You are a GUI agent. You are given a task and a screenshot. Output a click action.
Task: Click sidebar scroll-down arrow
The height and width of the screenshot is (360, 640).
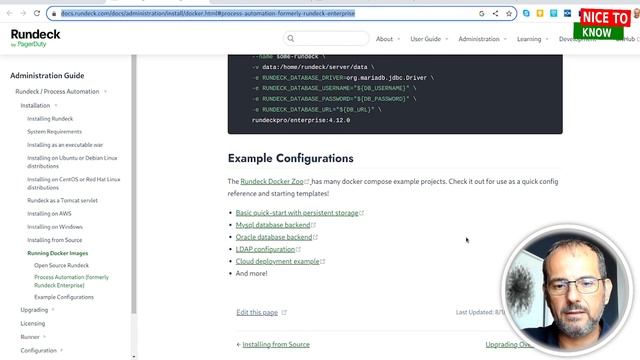pos(134,357)
